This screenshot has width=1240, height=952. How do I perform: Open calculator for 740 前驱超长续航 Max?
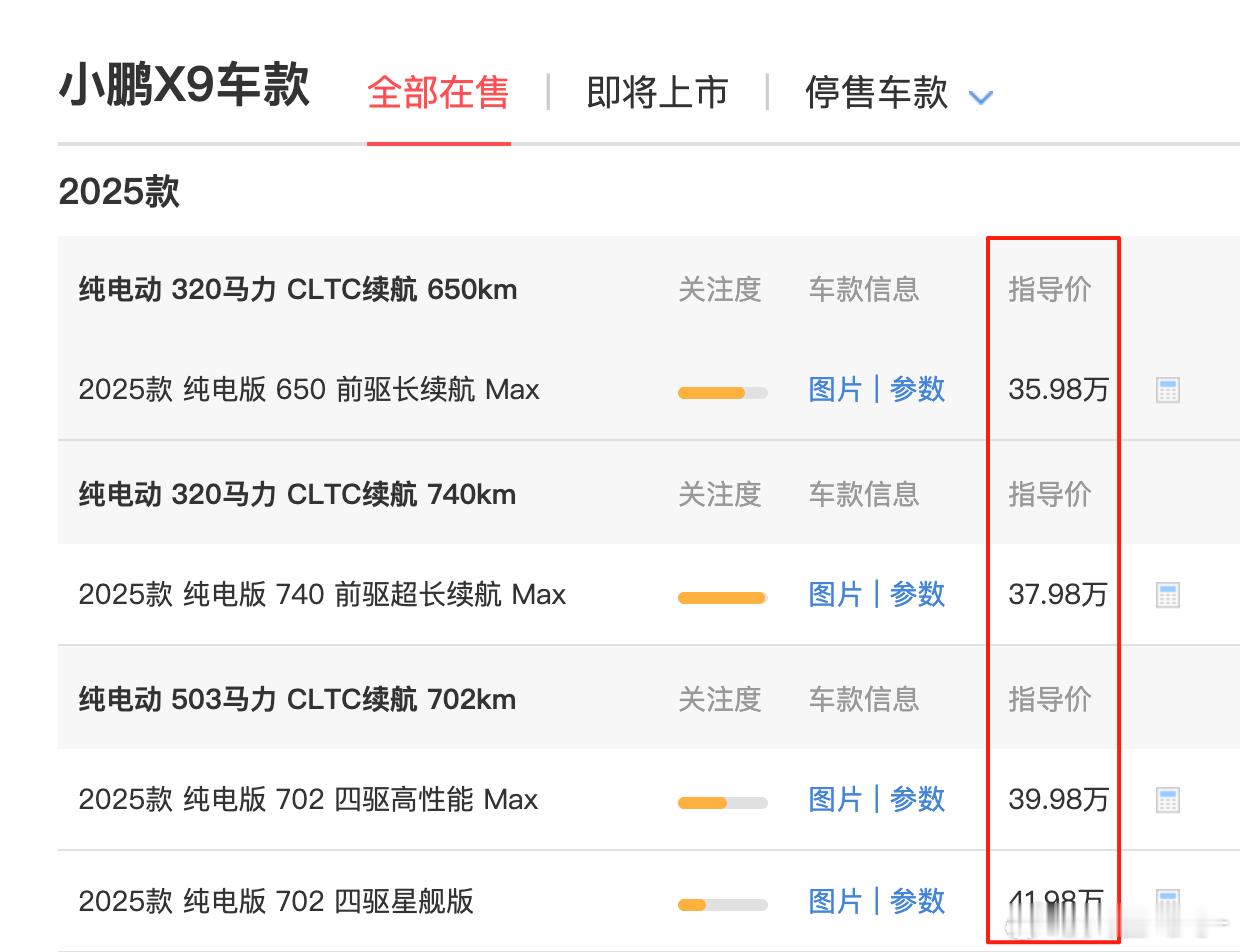tap(1167, 595)
